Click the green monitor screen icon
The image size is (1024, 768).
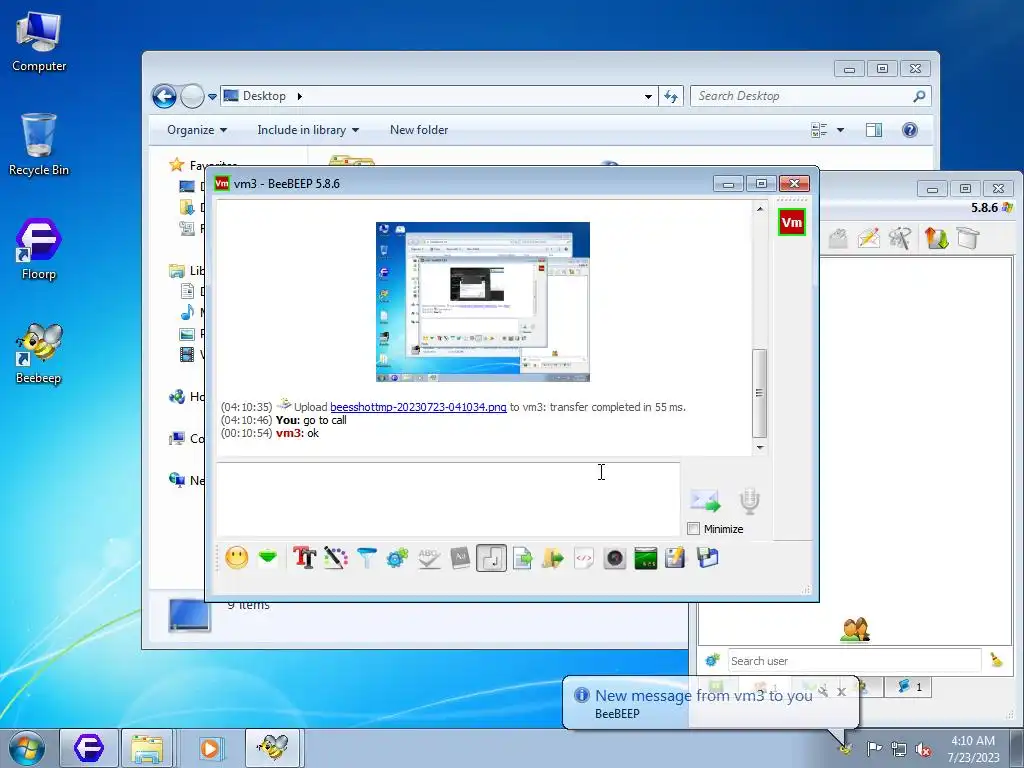point(645,558)
